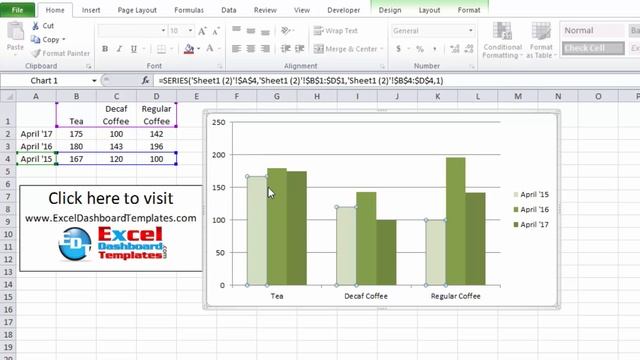The width and height of the screenshot is (640, 360).
Task: Click the Middle Align icon
Action: click(251, 31)
